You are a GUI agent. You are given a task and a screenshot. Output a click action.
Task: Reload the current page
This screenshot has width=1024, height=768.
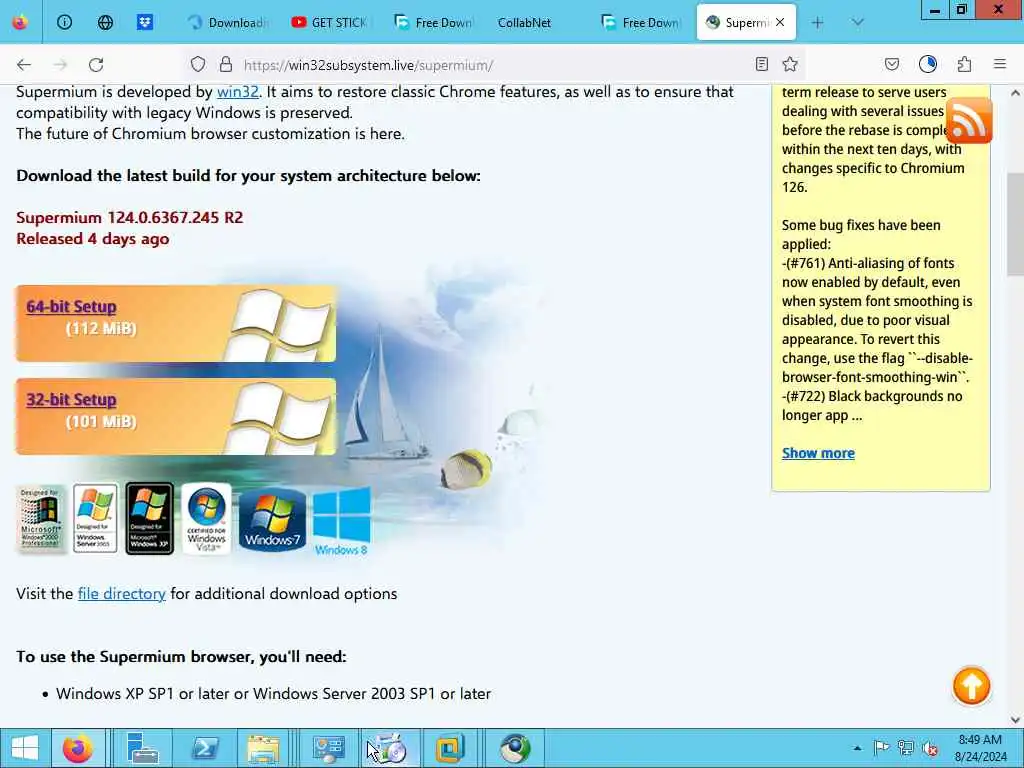(x=96, y=65)
